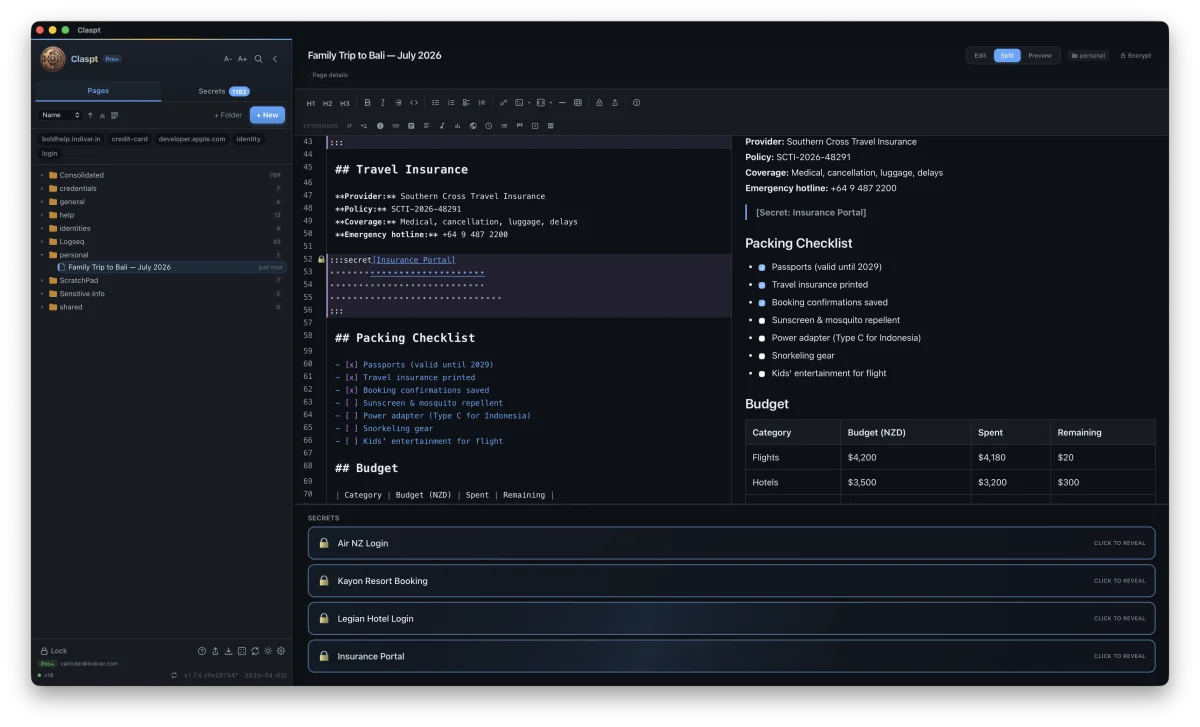Image resolution: width=1200 pixels, height=727 pixels.
Task: Insert a link using the toolbar link icon
Action: pos(503,103)
